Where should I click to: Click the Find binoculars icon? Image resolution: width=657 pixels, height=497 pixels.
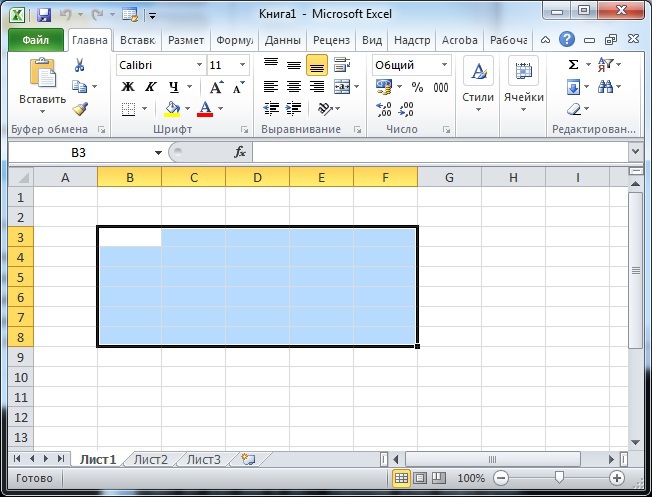pos(605,87)
